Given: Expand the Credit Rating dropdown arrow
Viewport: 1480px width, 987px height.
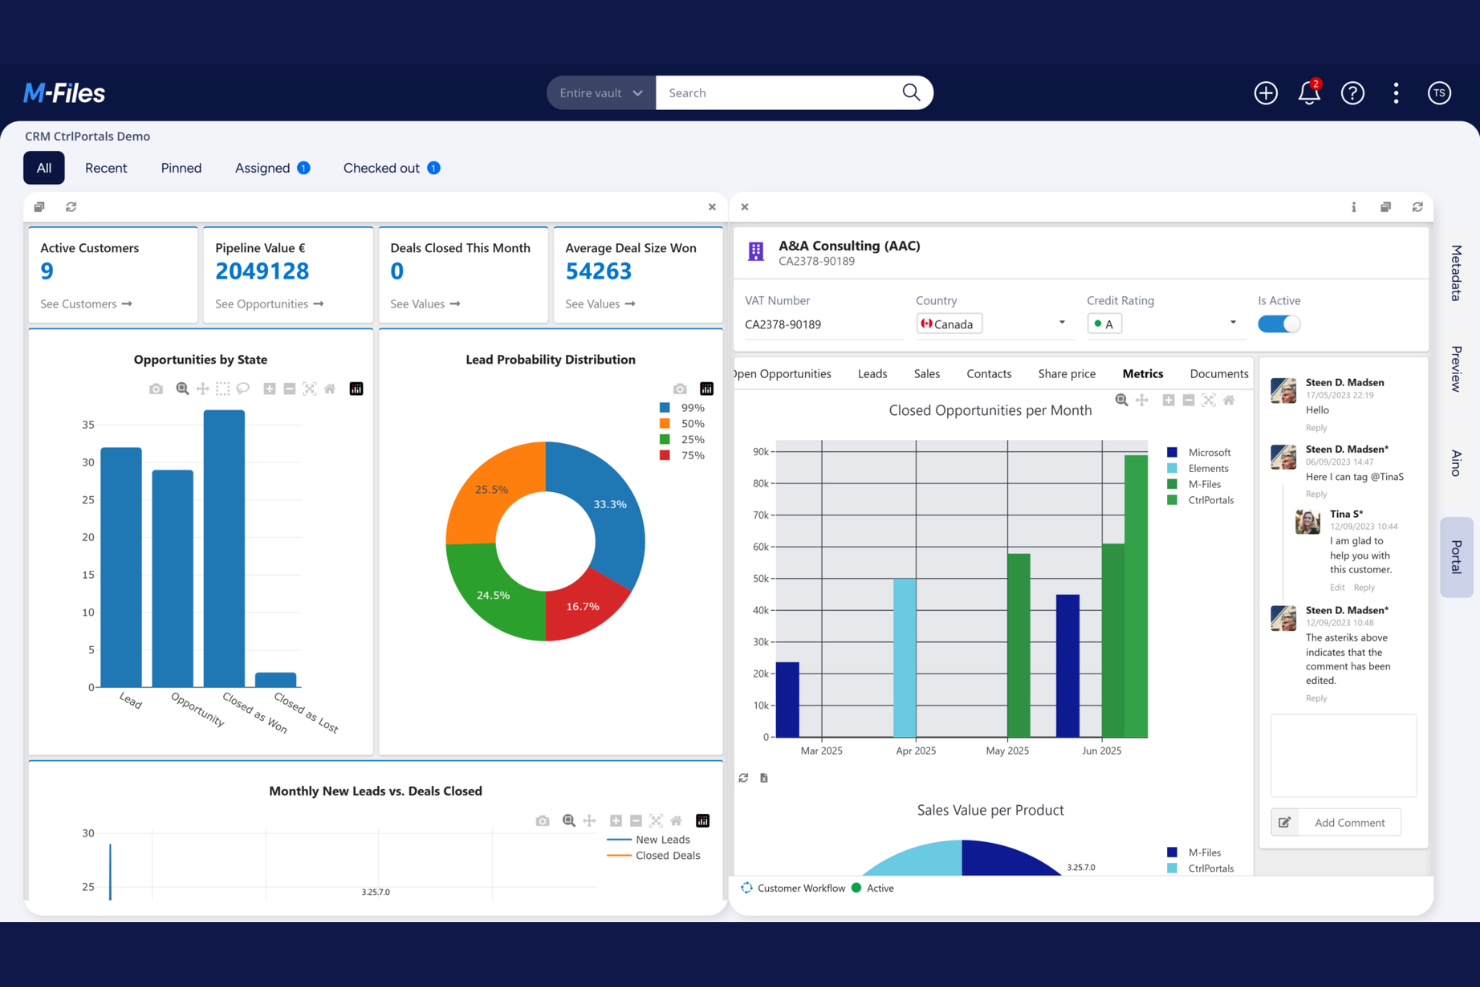Looking at the screenshot, I should tap(1233, 323).
